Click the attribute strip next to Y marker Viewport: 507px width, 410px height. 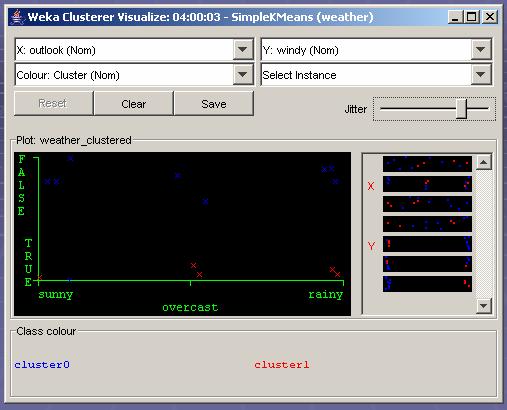[427, 244]
